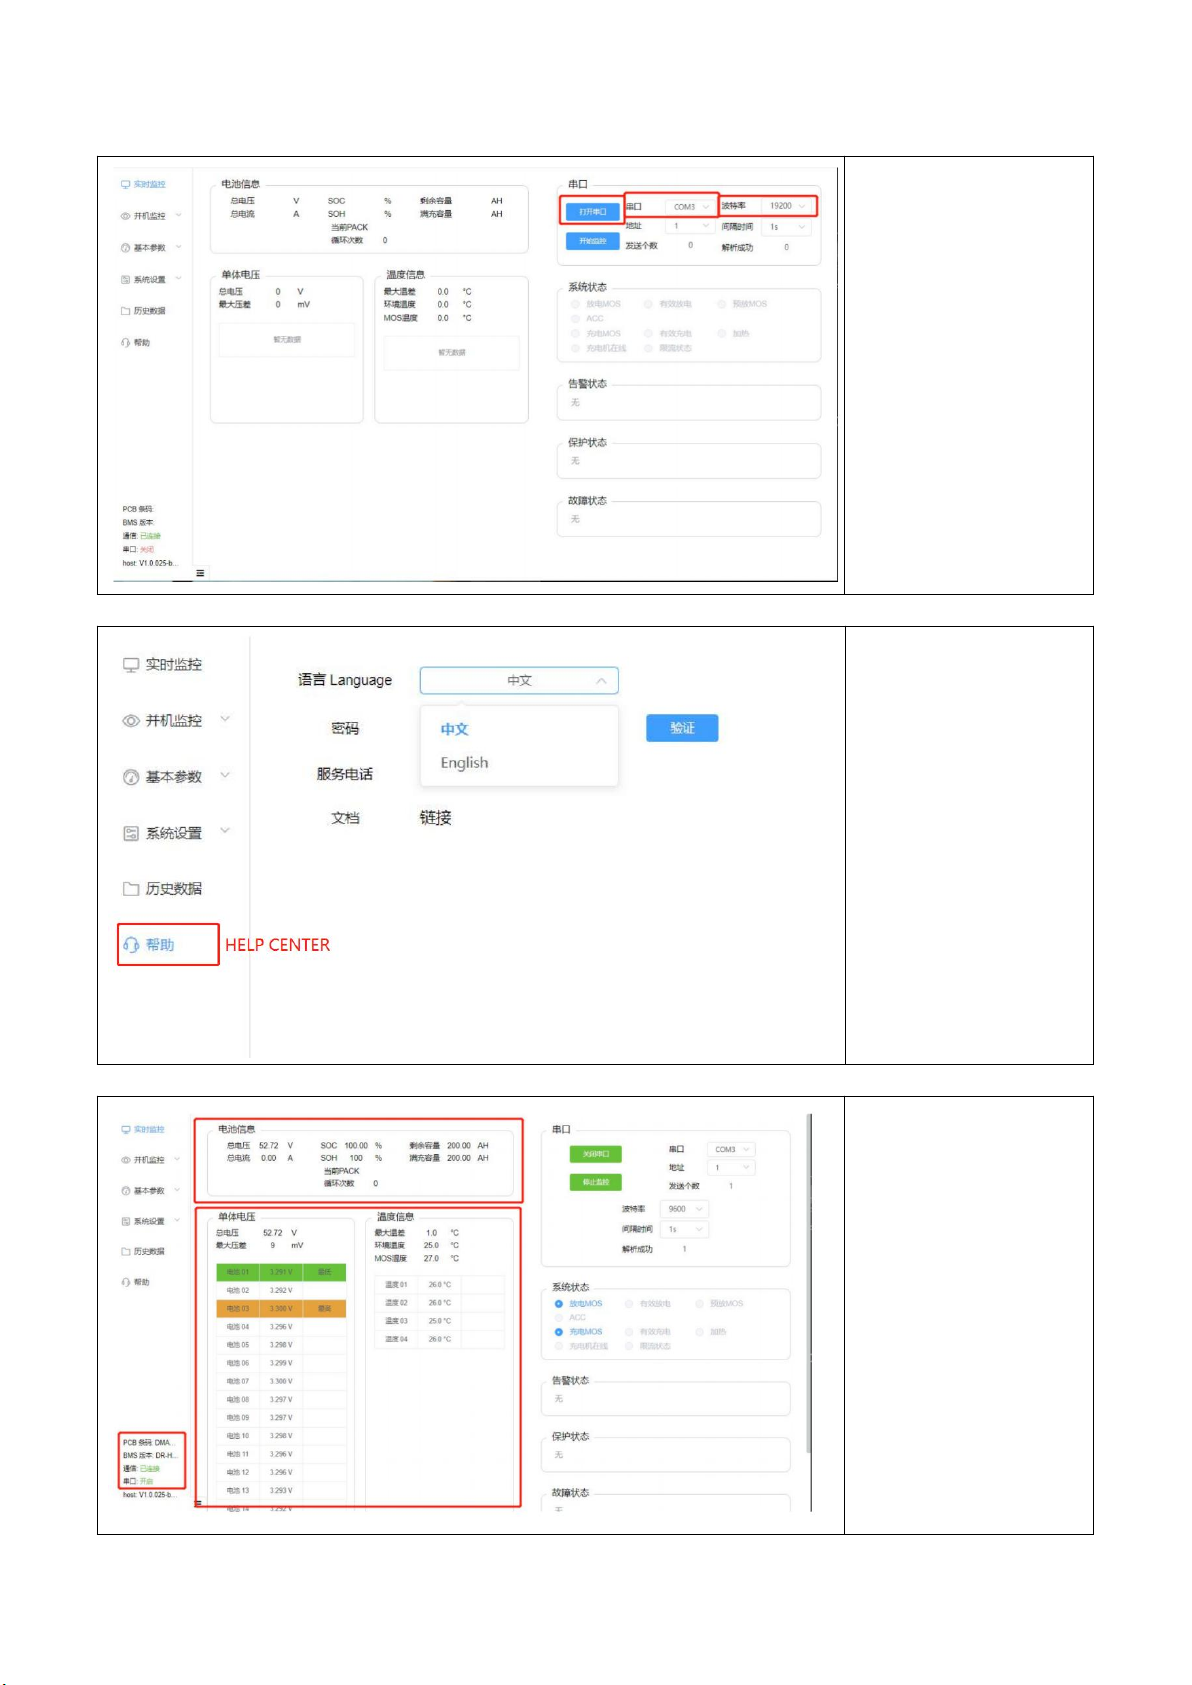
Task: Choose English from the language list
Action: [464, 763]
